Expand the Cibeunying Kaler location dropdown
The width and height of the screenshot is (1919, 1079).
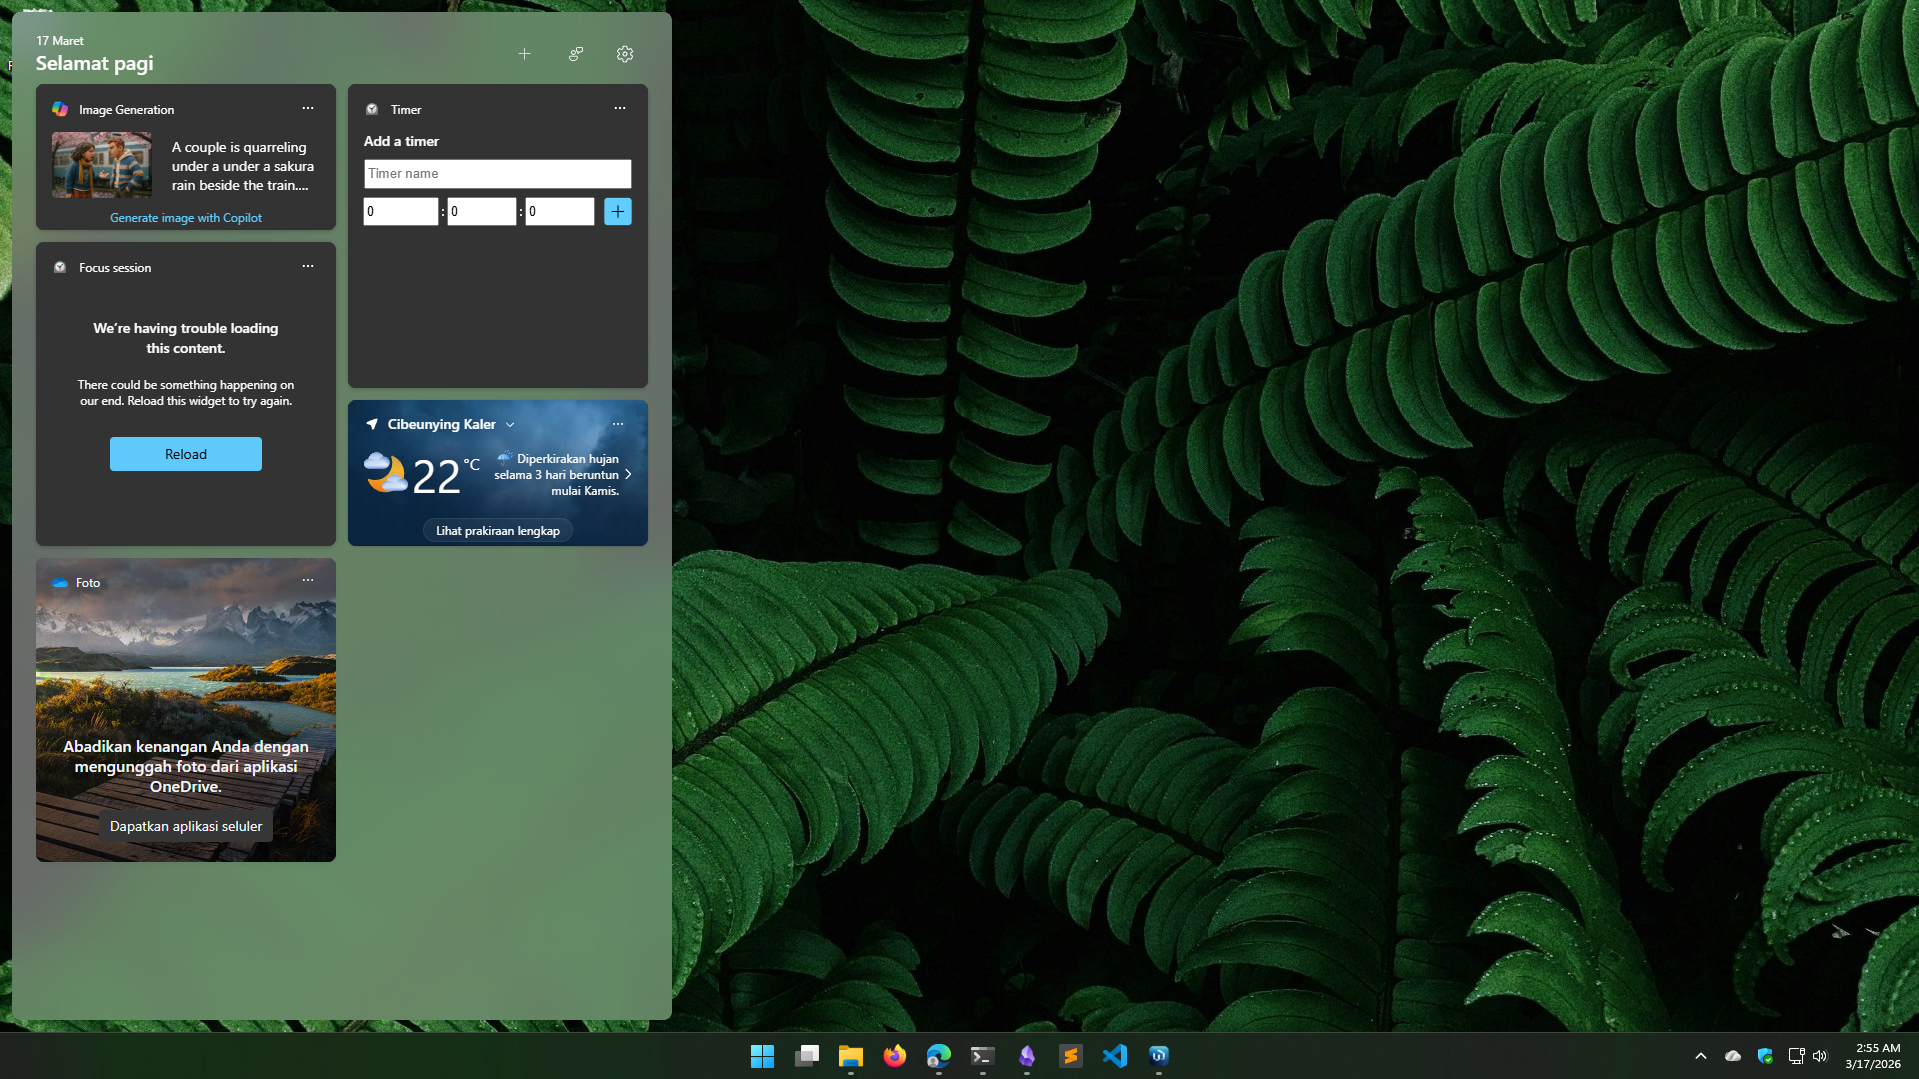(510, 424)
